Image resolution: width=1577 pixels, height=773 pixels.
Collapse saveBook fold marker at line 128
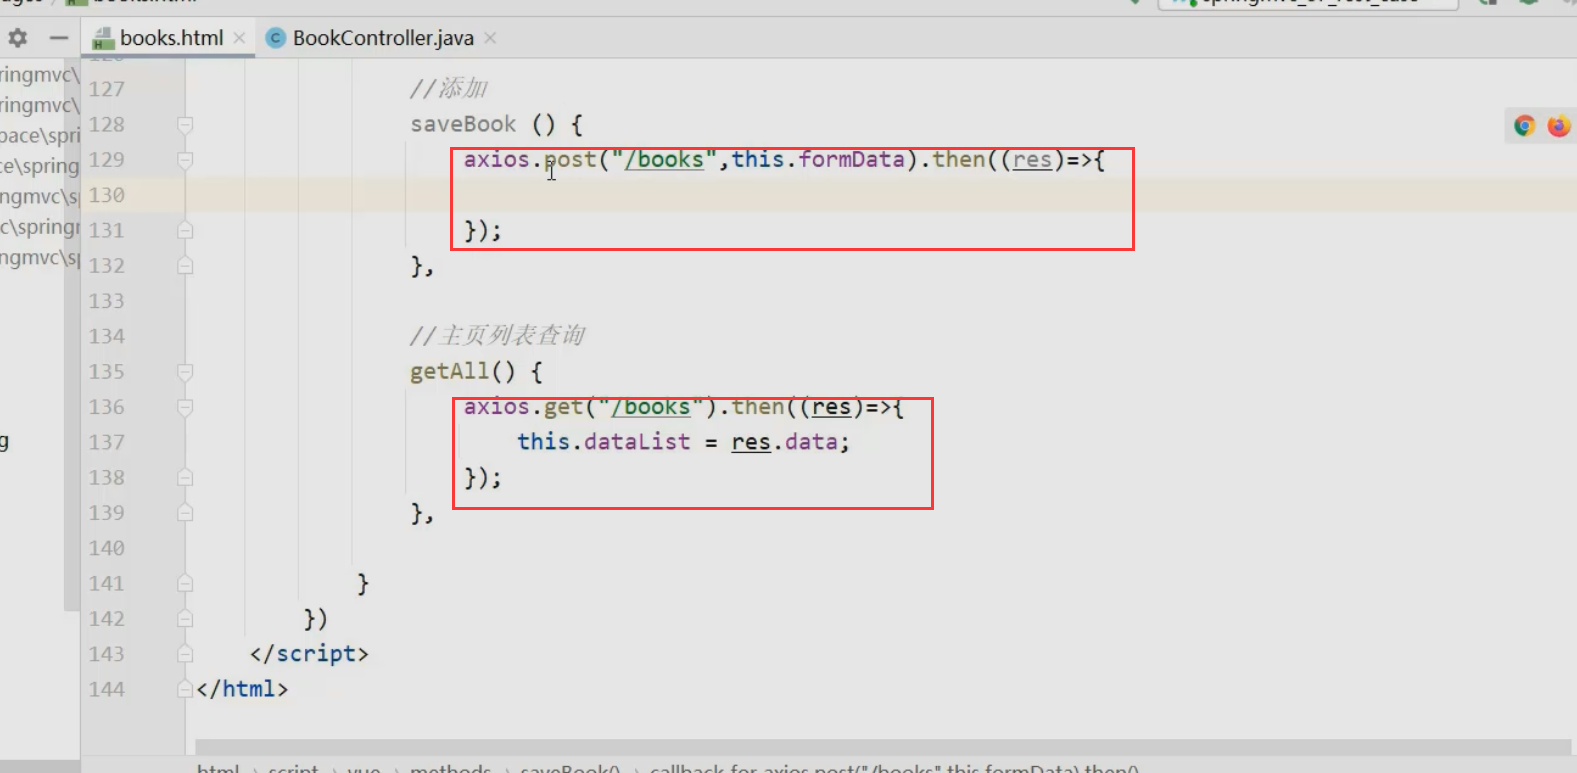pos(185,125)
